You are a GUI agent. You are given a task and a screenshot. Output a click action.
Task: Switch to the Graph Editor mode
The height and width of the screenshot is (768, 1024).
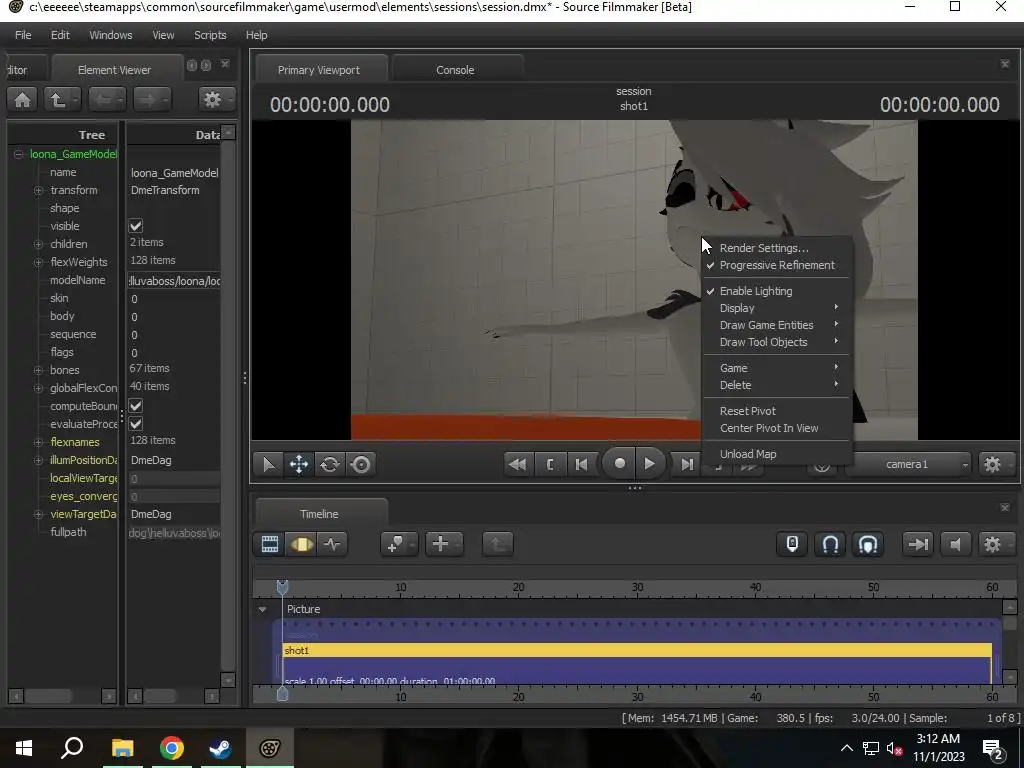(x=332, y=544)
